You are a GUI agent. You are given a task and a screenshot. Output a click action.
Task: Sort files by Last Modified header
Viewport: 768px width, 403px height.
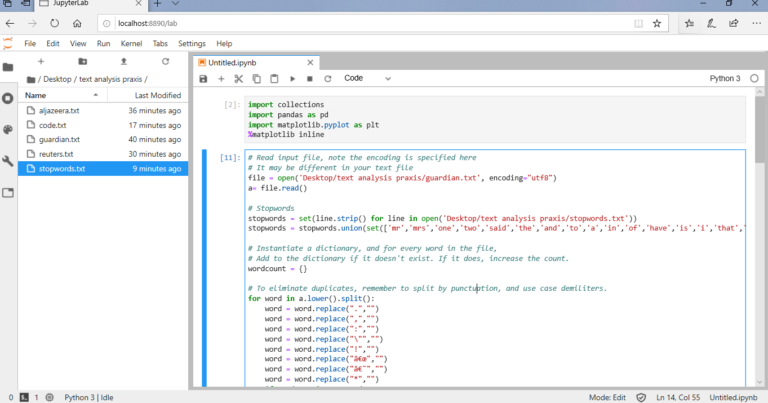point(148,95)
